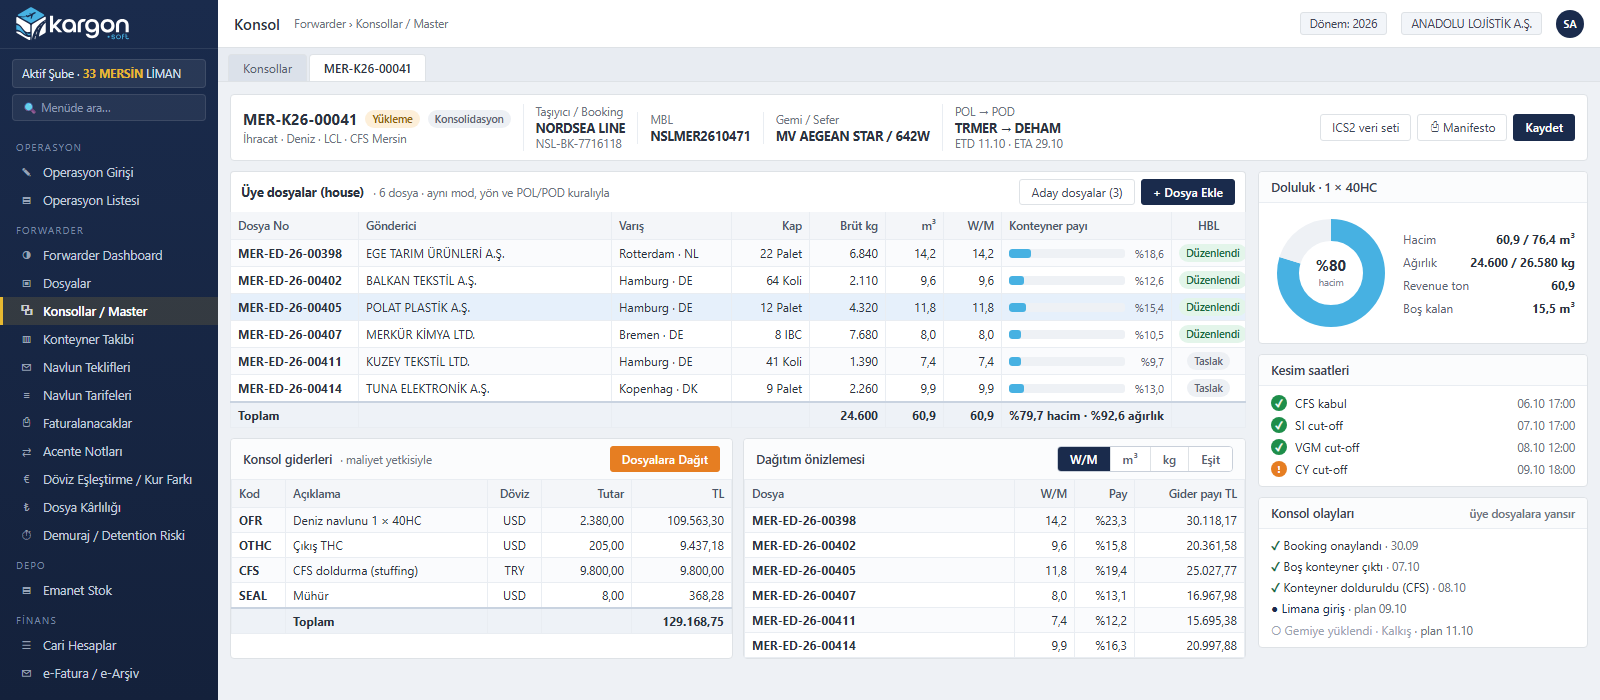
Task: Open the Aktif Şube 33 MERSİN LİMAN selector
Action: [109, 73]
